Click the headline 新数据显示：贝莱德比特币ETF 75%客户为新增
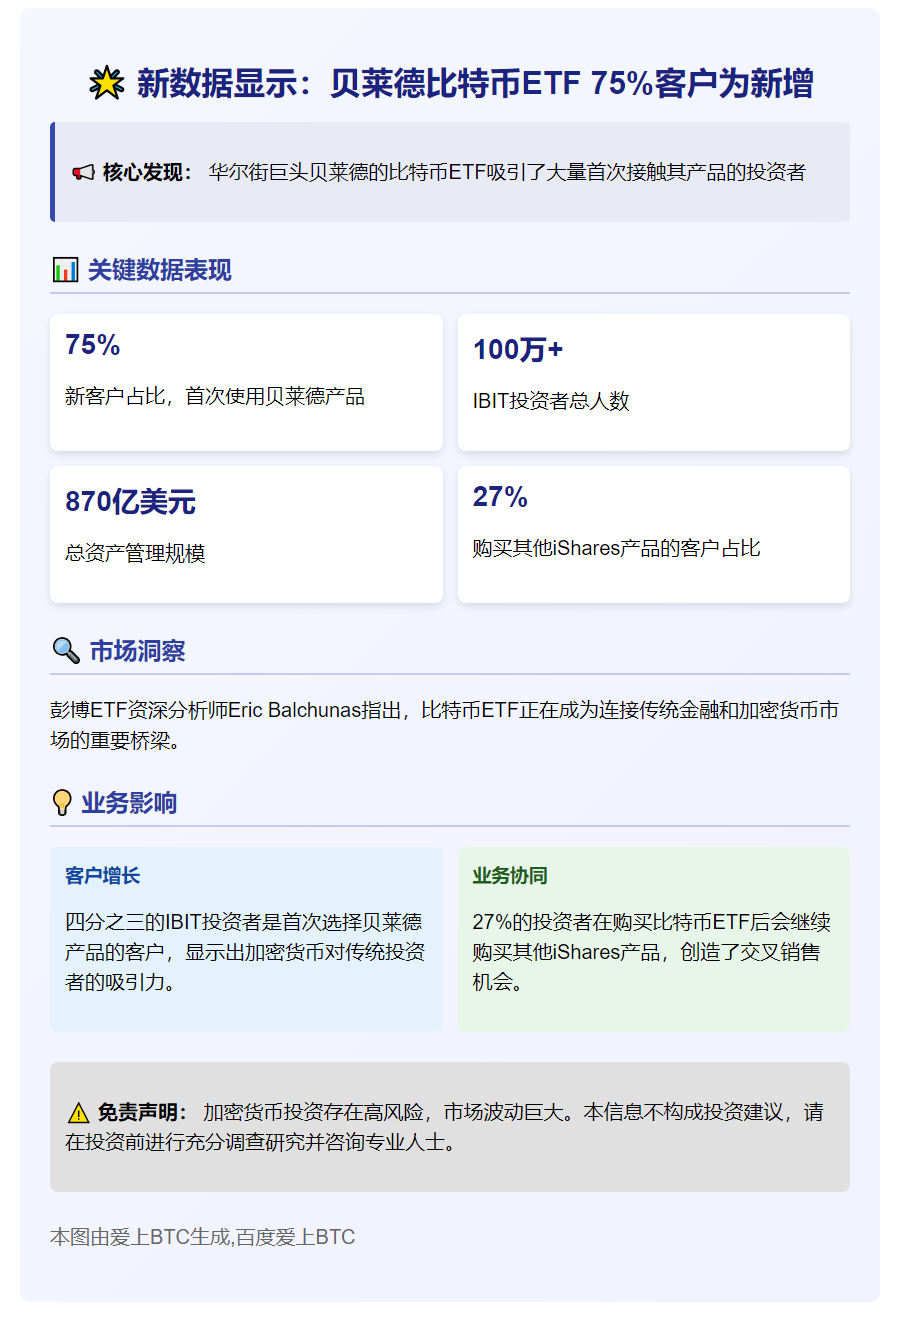This screenshot has height=1334, width=900. click(475, 84)
